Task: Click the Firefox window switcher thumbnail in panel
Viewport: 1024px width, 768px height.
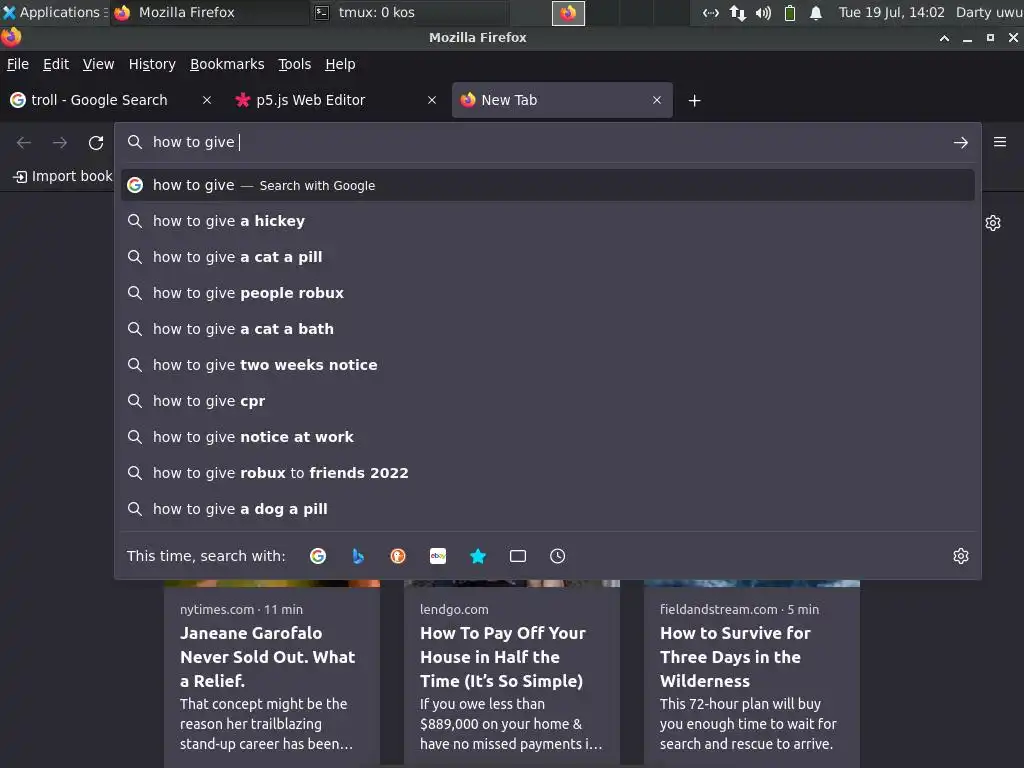Action: click(568, 13)
